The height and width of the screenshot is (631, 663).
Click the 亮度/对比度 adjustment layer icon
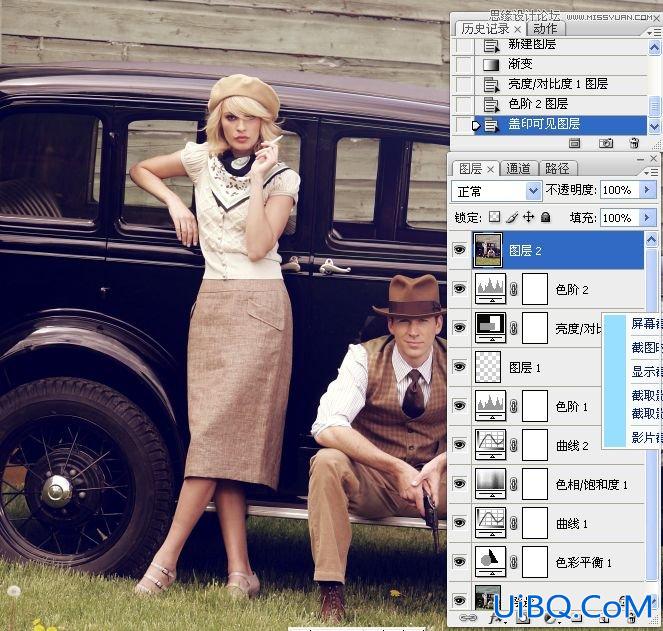[490, 328]
